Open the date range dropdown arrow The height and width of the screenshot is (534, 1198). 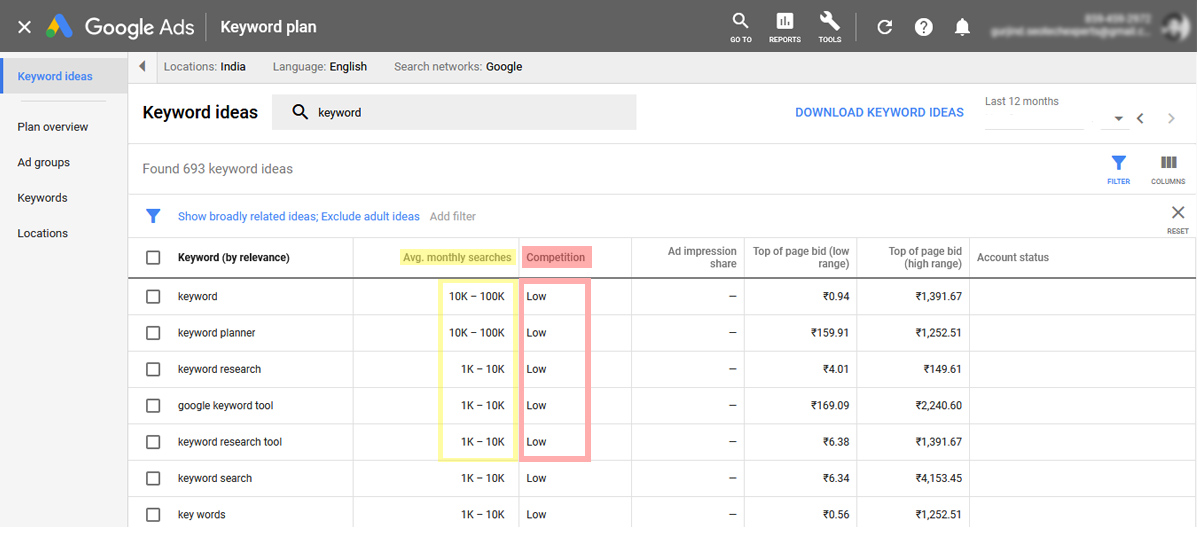coord(1118,119)
